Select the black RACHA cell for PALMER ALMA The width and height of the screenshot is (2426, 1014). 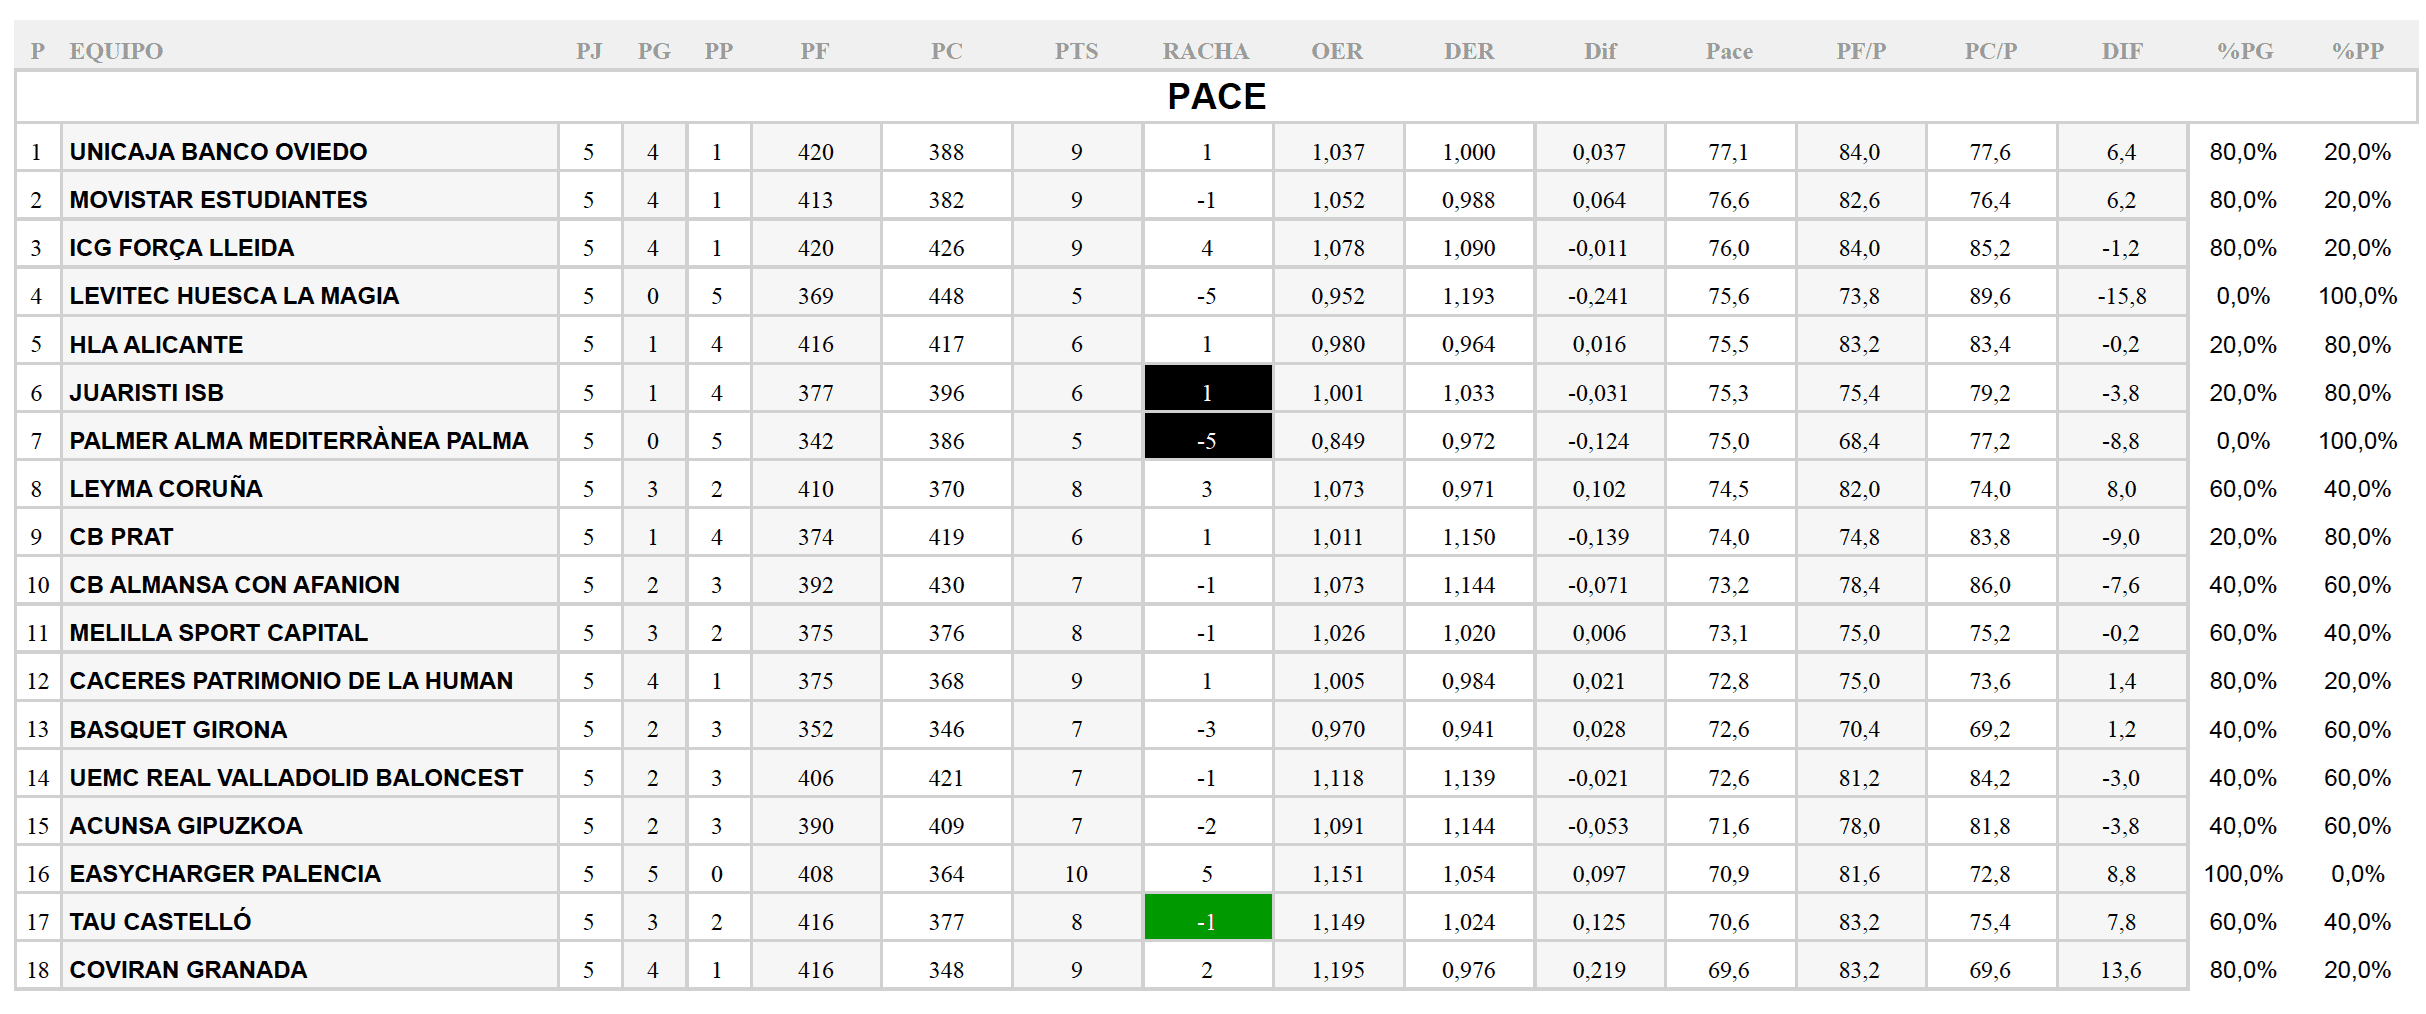[x=1207, y=440]
